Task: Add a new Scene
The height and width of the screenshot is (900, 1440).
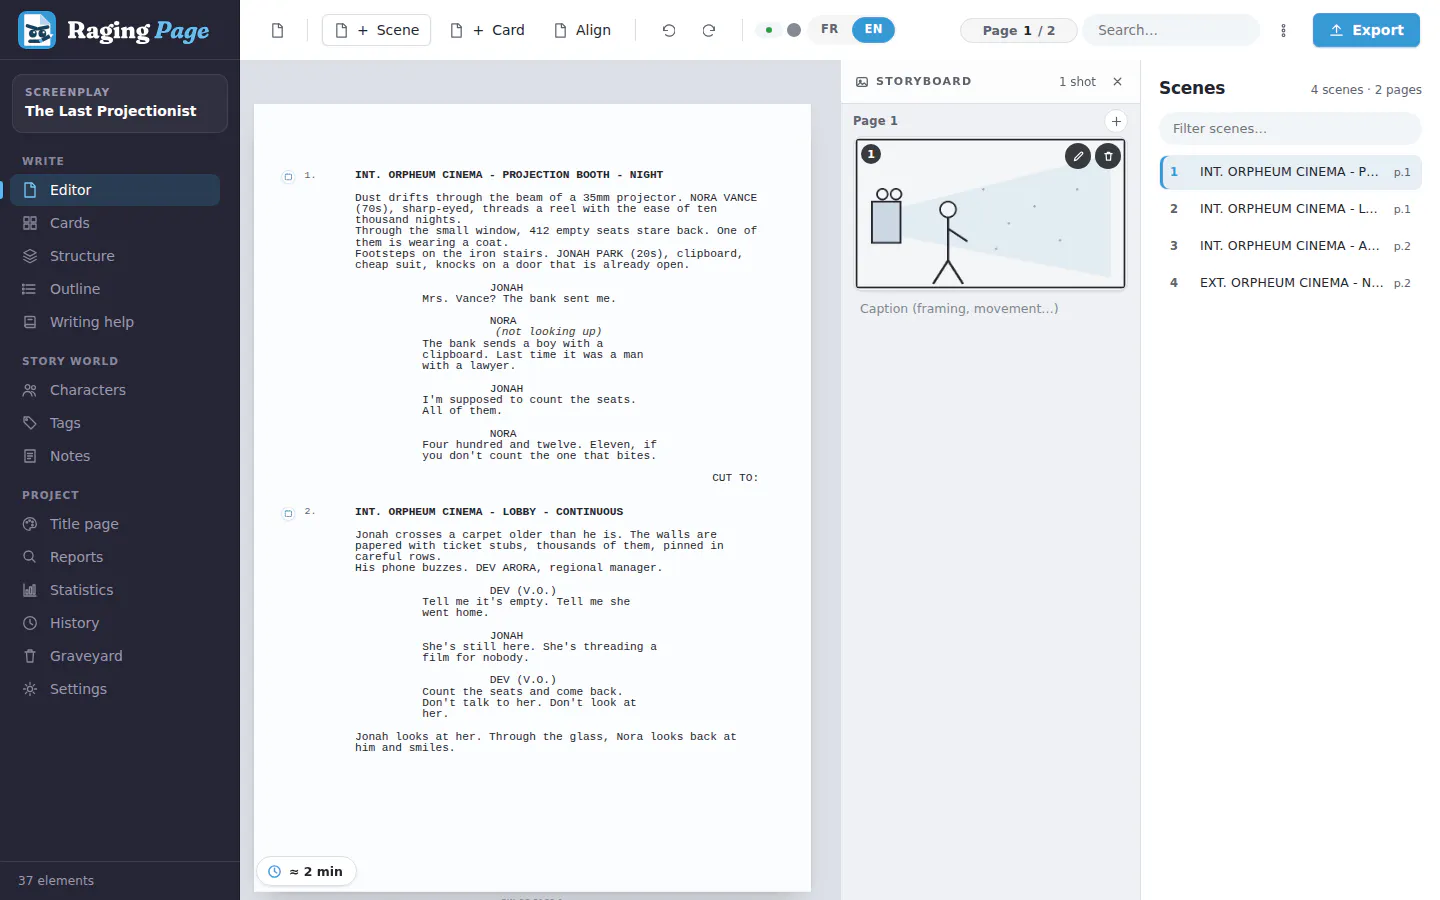Action: (377, 30)
